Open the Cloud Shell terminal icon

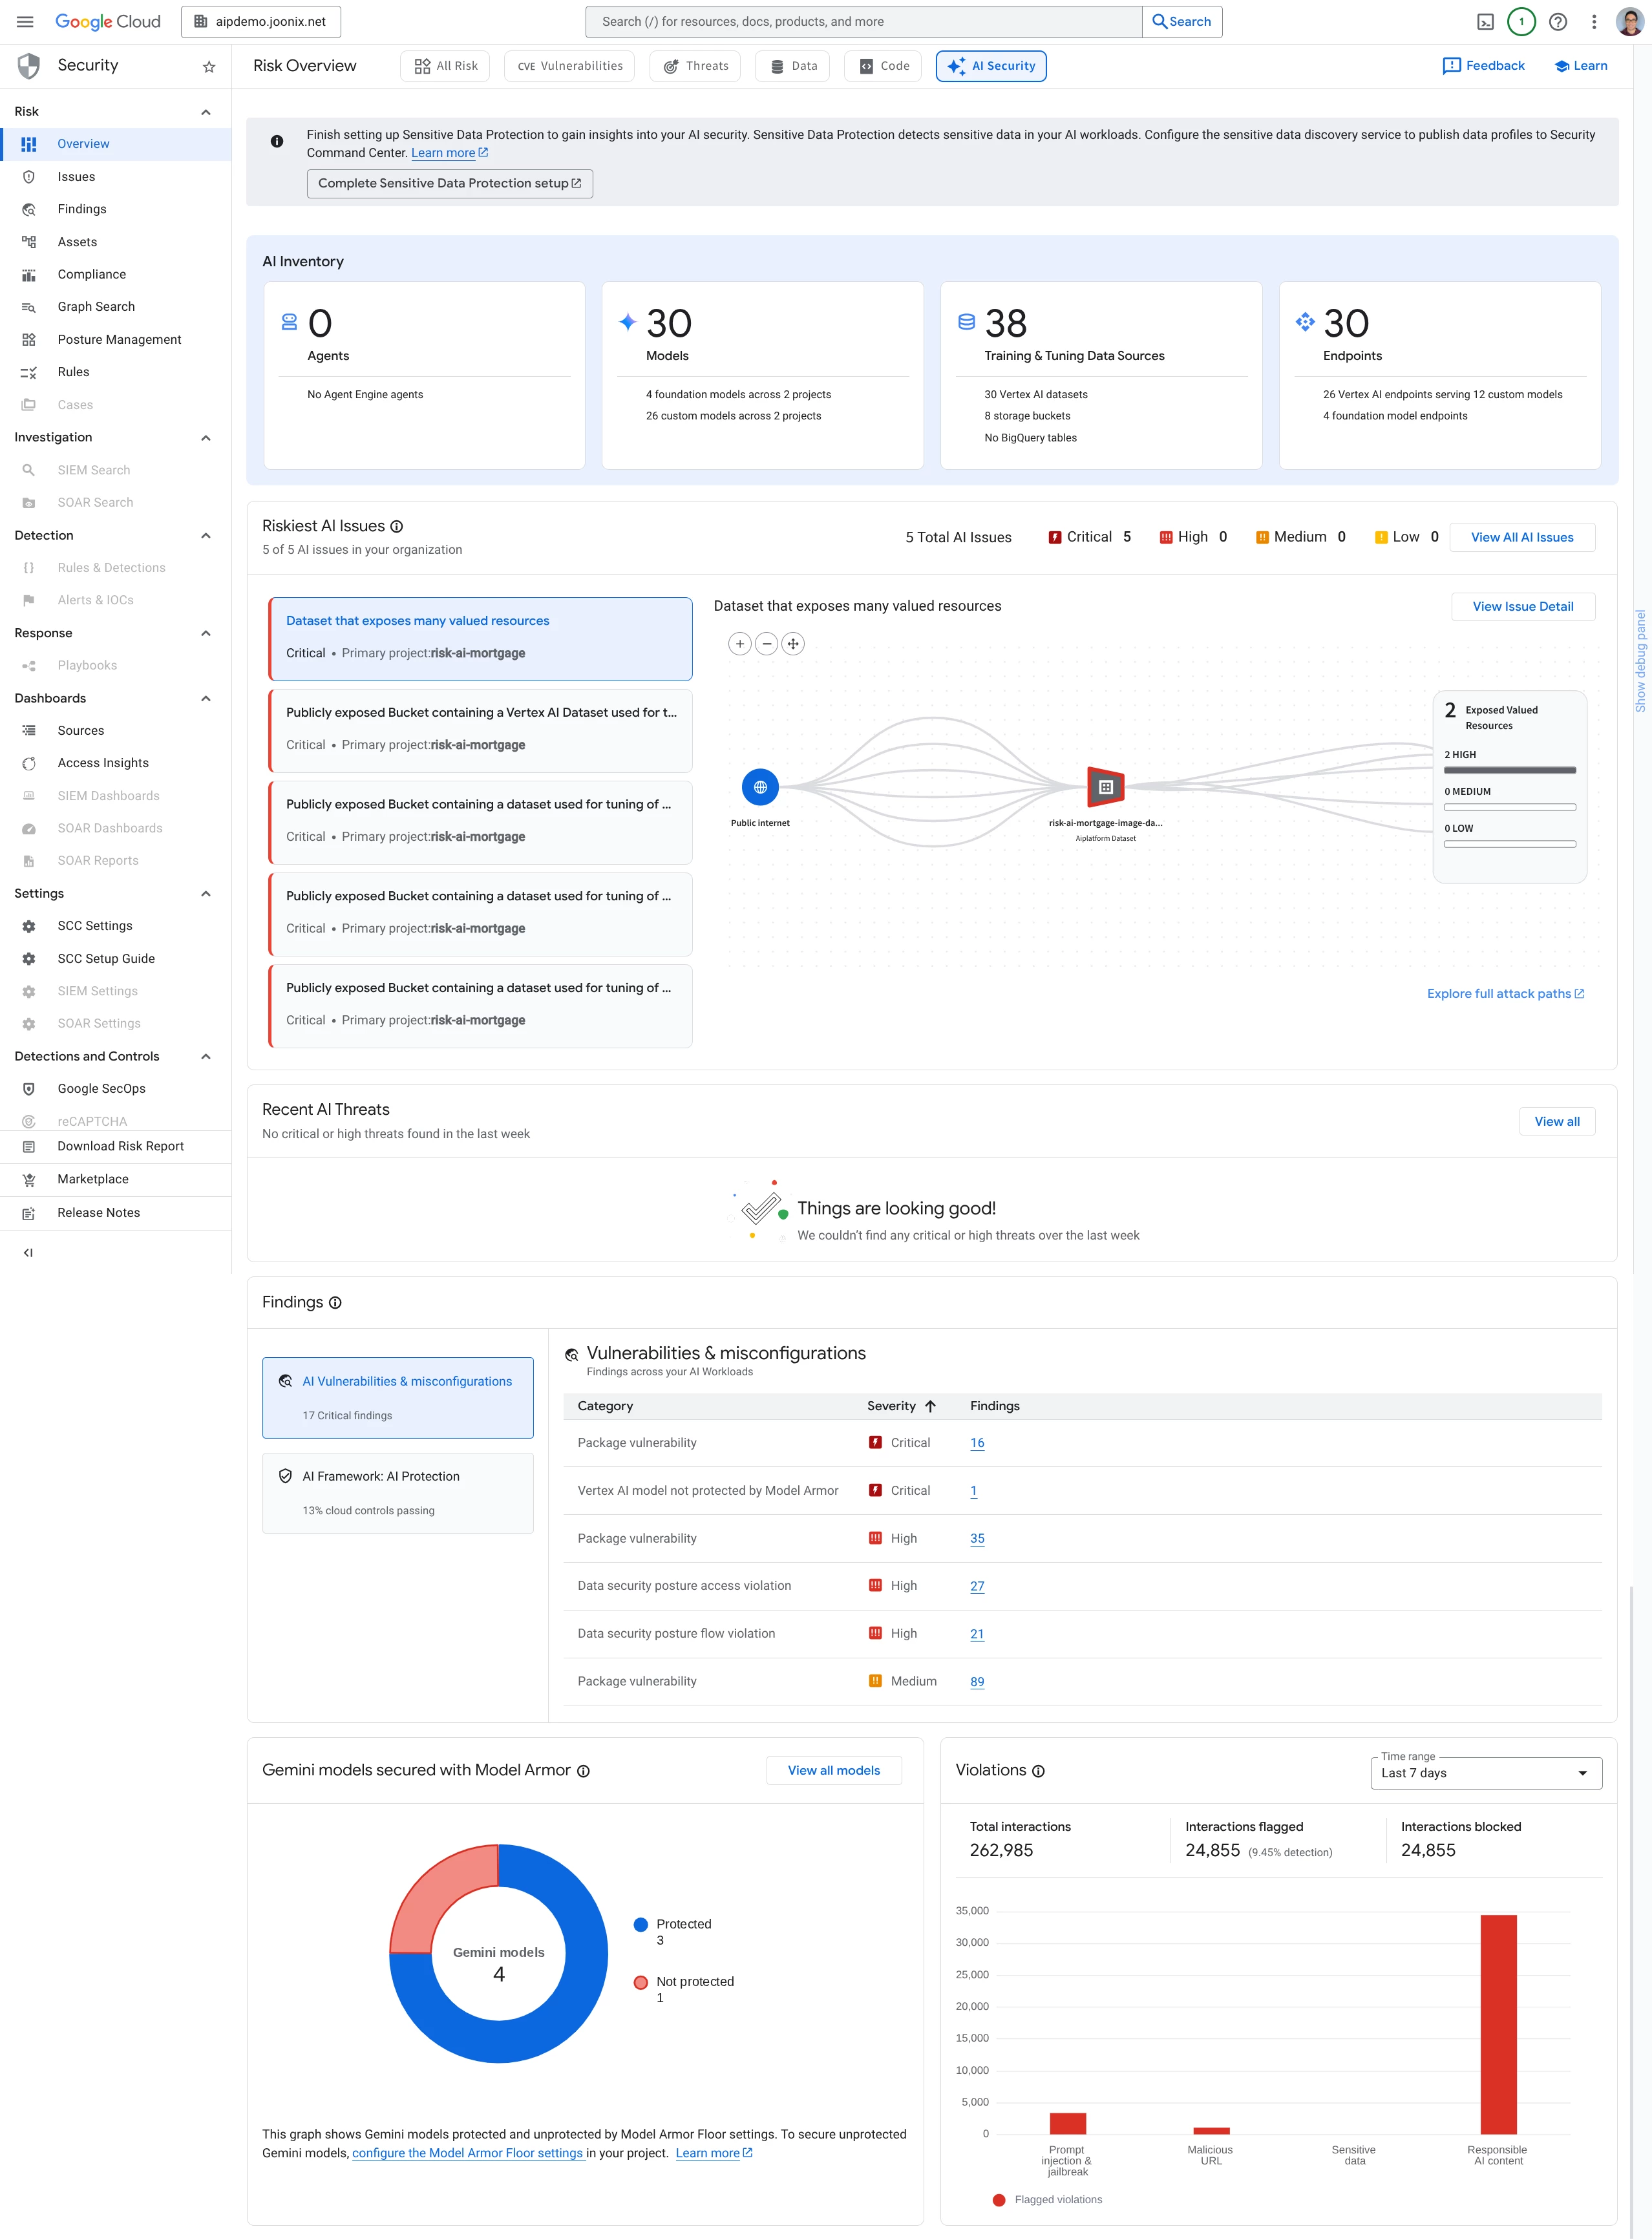pyautogui.click(x=1485, y=22)
